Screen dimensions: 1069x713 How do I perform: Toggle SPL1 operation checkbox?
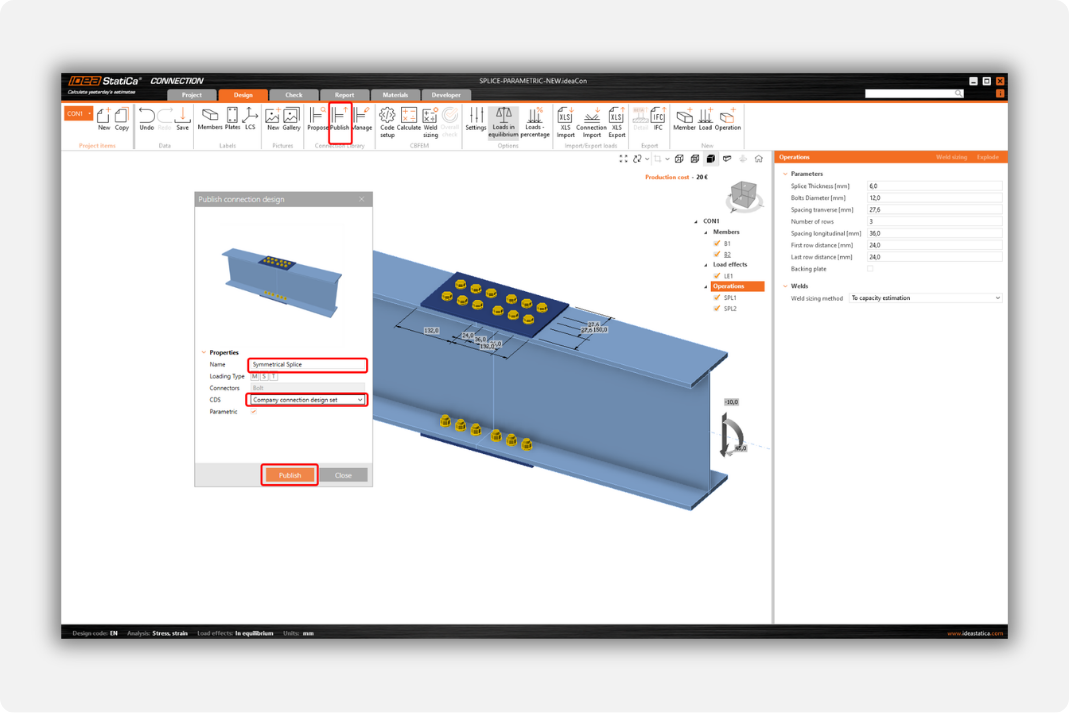[x=717, y=297]
